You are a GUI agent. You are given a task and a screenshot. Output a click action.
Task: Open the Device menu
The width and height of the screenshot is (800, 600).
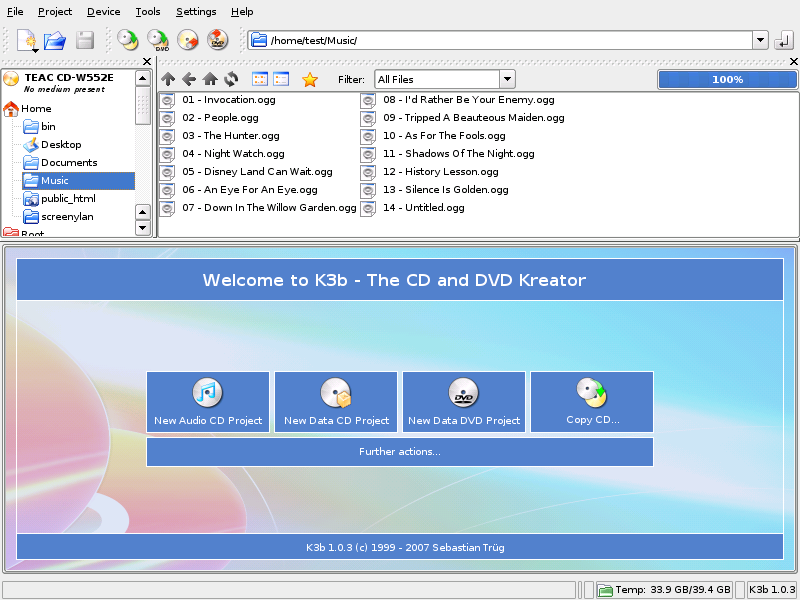point(103,12)
